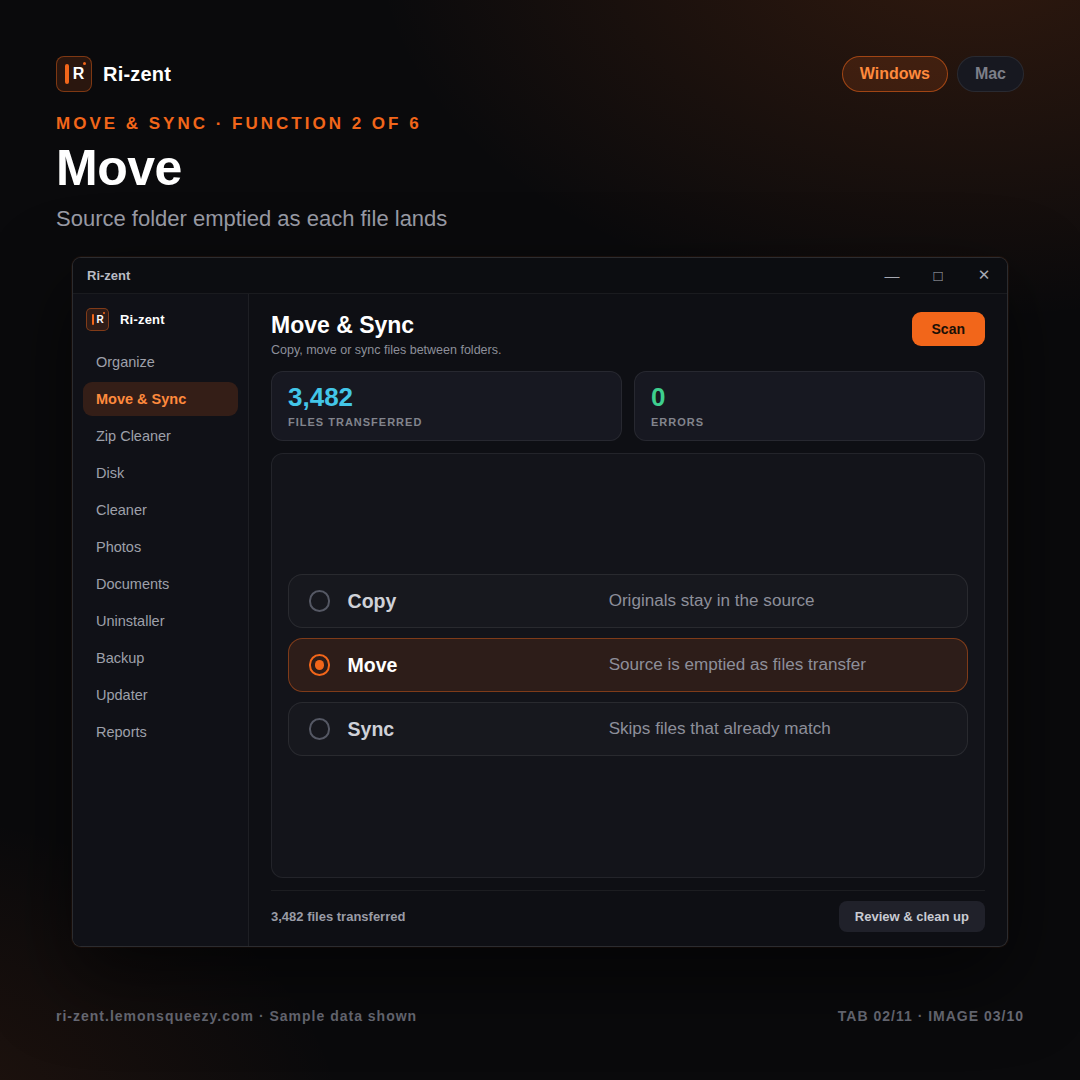
Task: Click the Review & clean up button
Action: point(911,917)
